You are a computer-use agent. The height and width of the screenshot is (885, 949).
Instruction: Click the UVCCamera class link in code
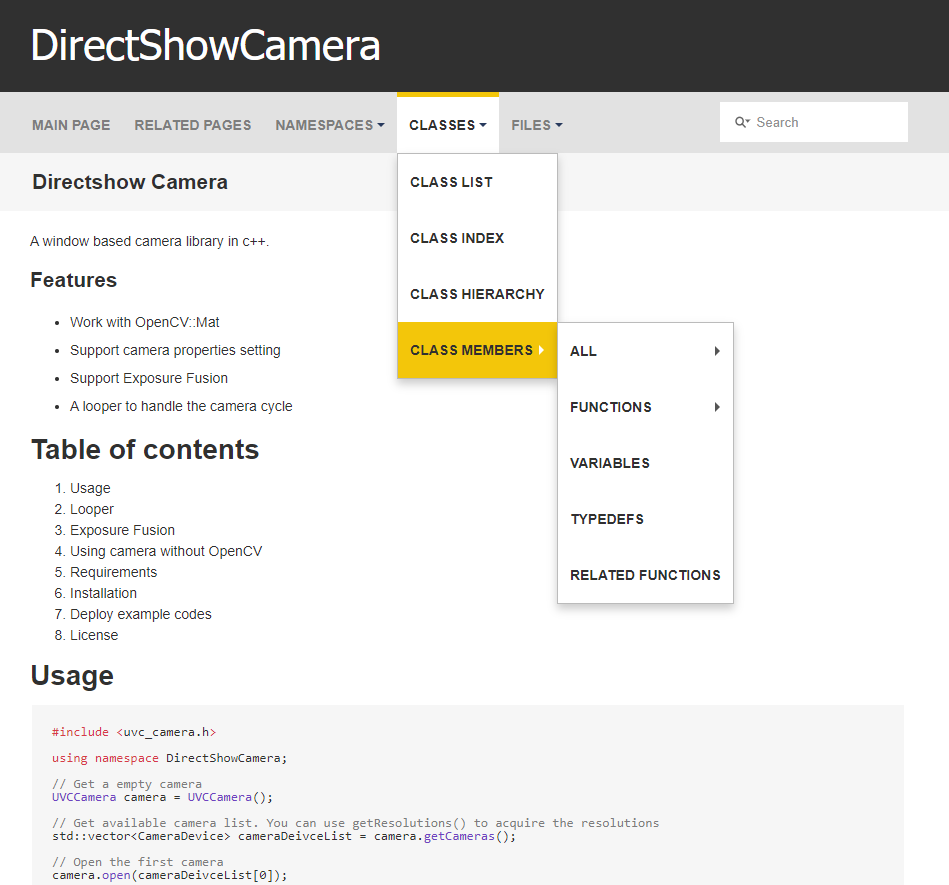[83, 797]
